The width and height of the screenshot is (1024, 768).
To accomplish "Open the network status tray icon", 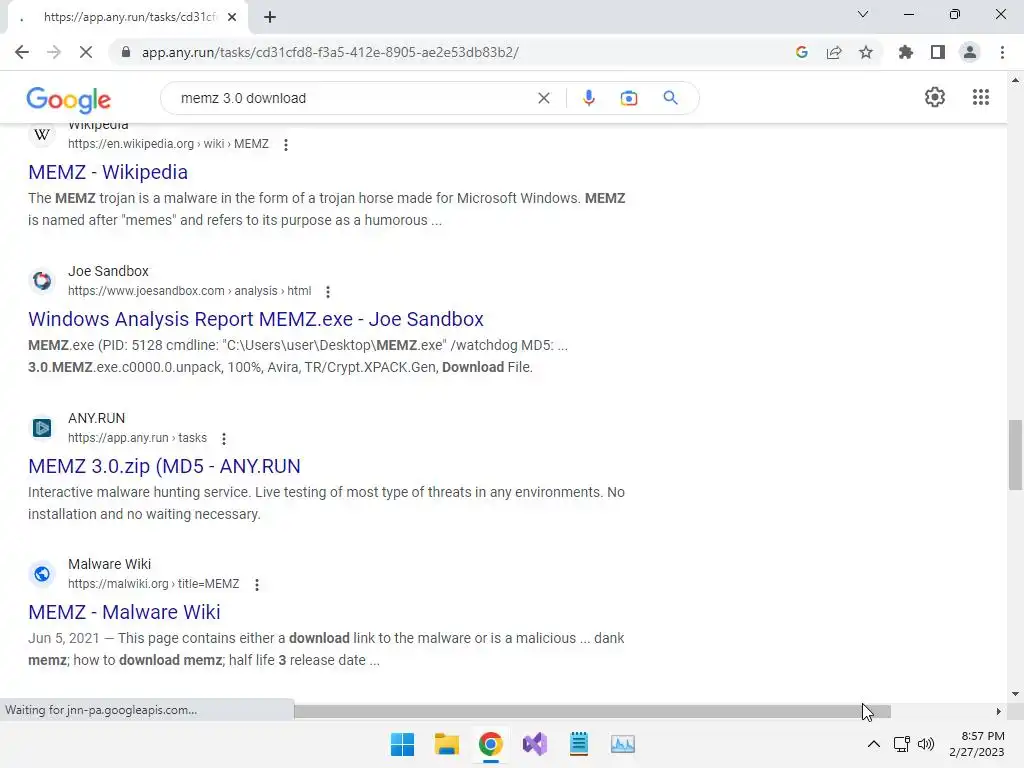I will click(901, 744).
